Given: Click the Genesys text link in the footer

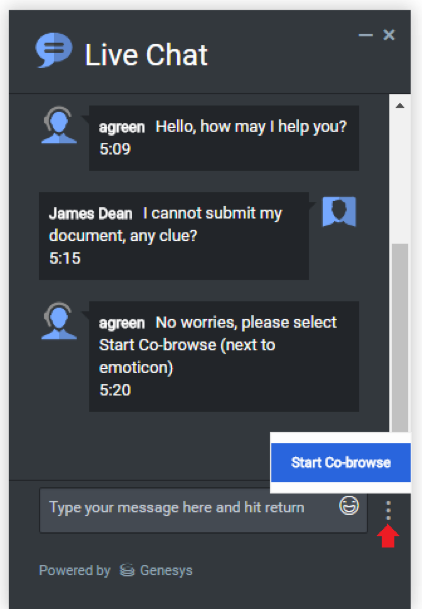Looking at the screenshot, I should pyautogui.click(x=166, y=570).
